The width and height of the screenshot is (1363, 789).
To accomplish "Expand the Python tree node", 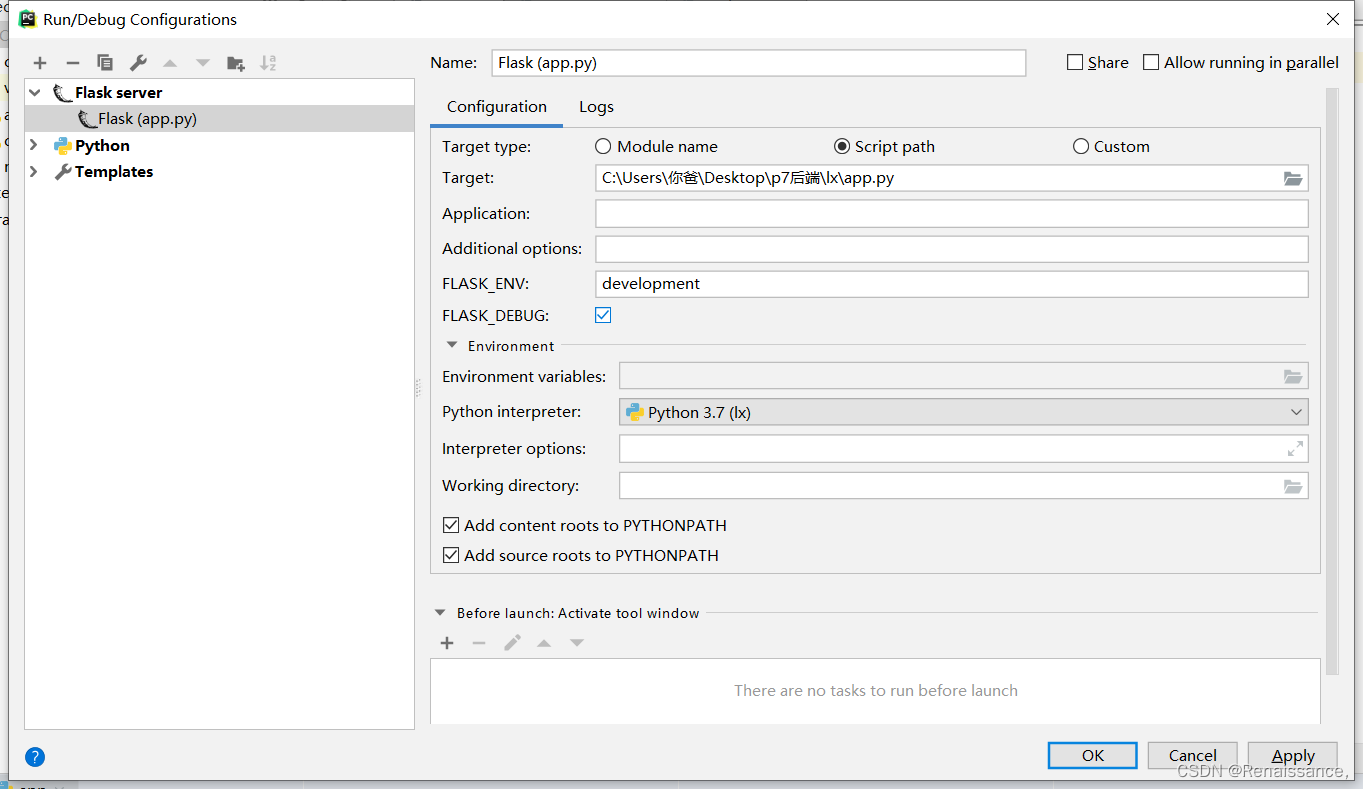I will (x=35, y=145).
